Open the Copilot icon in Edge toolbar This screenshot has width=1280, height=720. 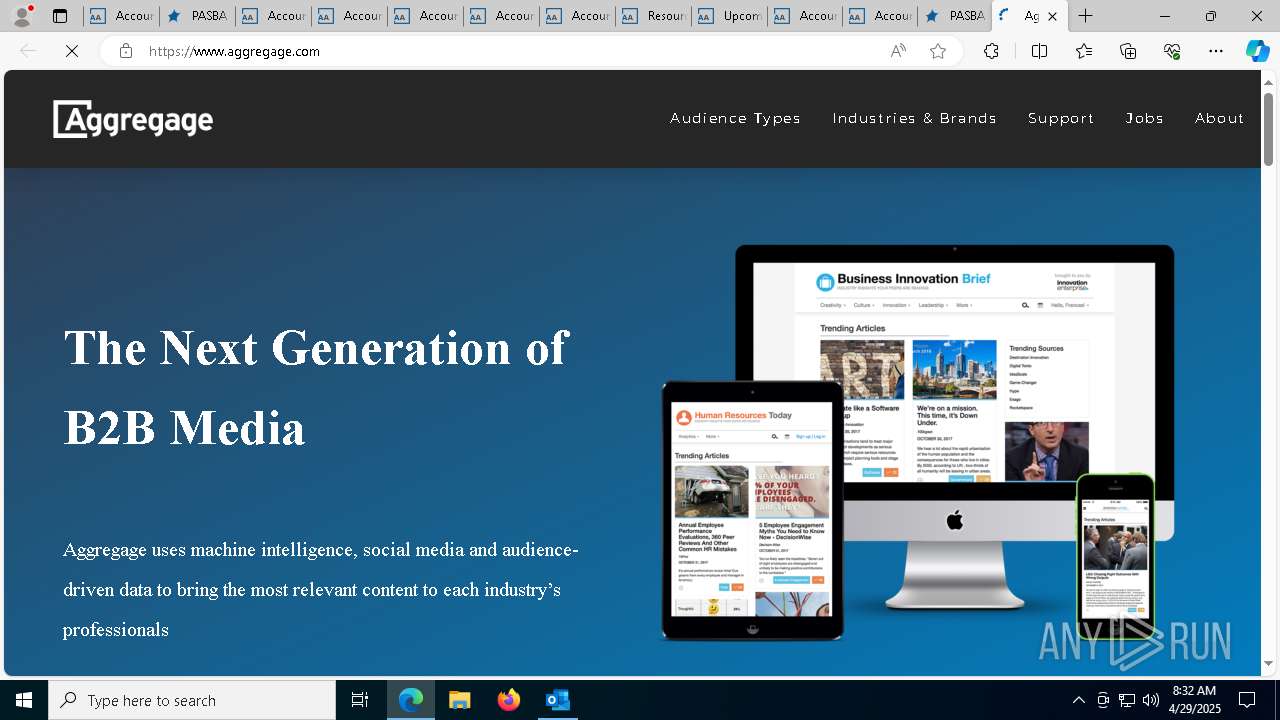click(1257, 51)
